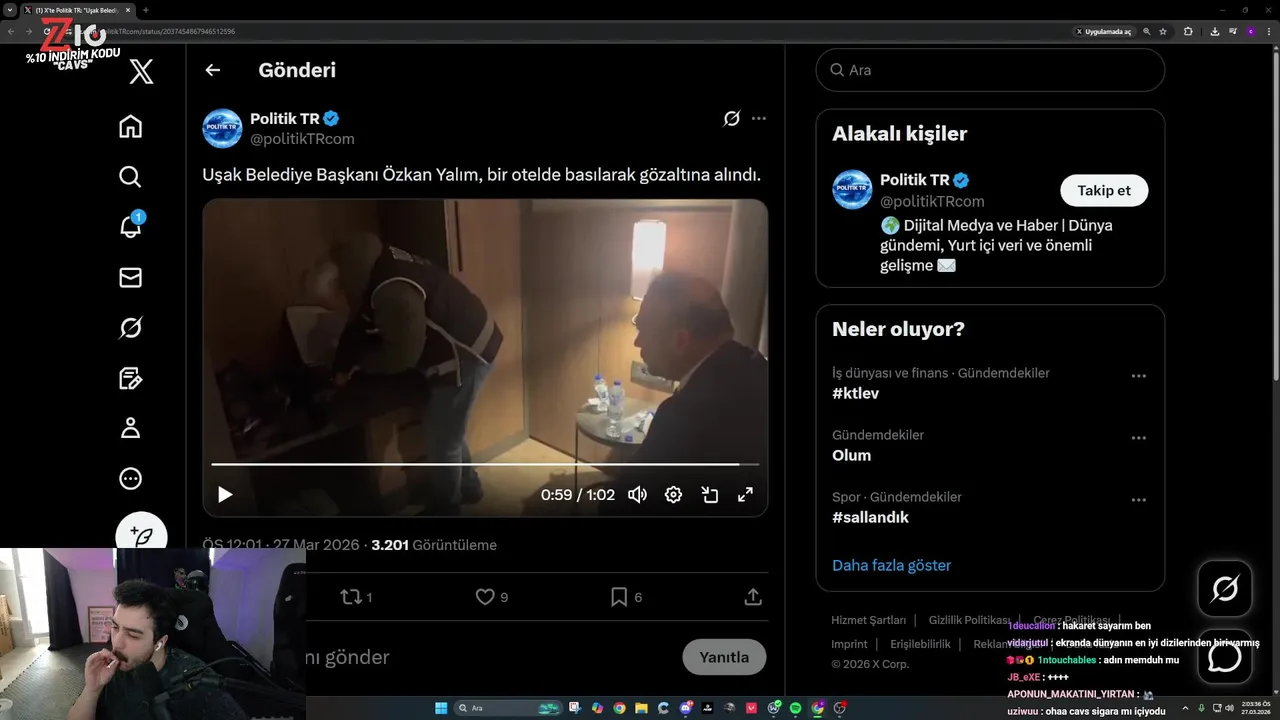Image resolution: width=1280 pixels, height=720 pixels.
Task: Open the browser tab search dropdown
Action: click(9, 10)
